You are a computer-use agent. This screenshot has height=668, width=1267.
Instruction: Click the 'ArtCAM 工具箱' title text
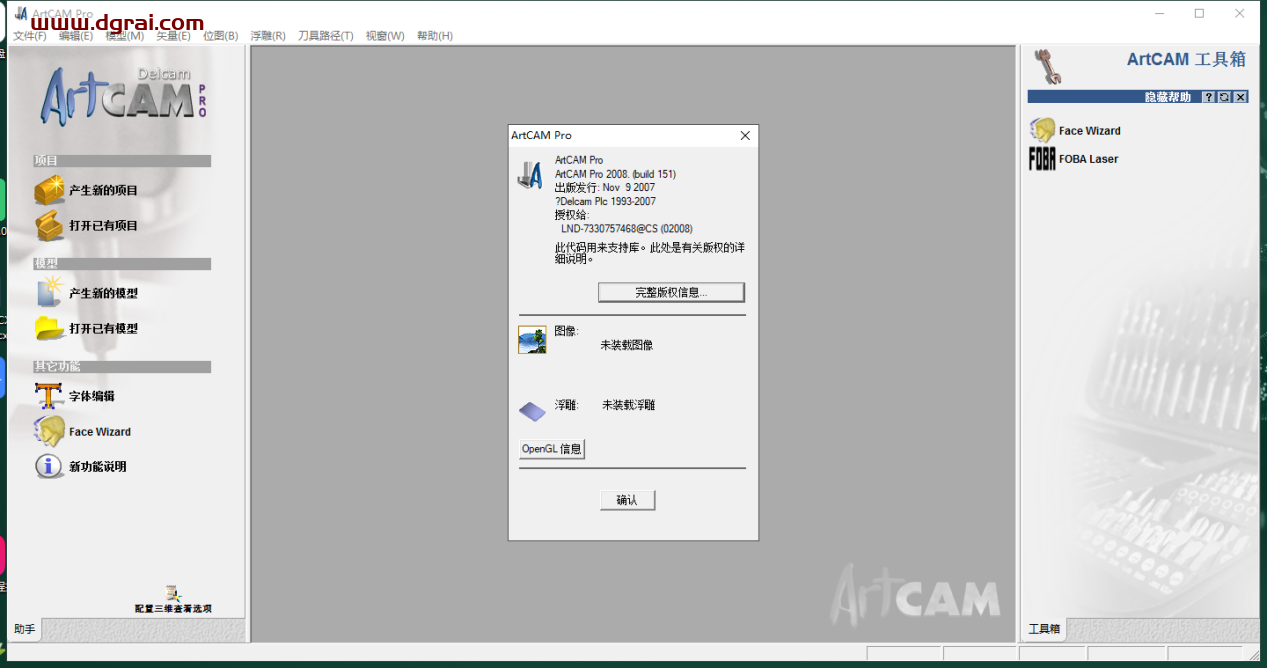[x=1186, y=59]
